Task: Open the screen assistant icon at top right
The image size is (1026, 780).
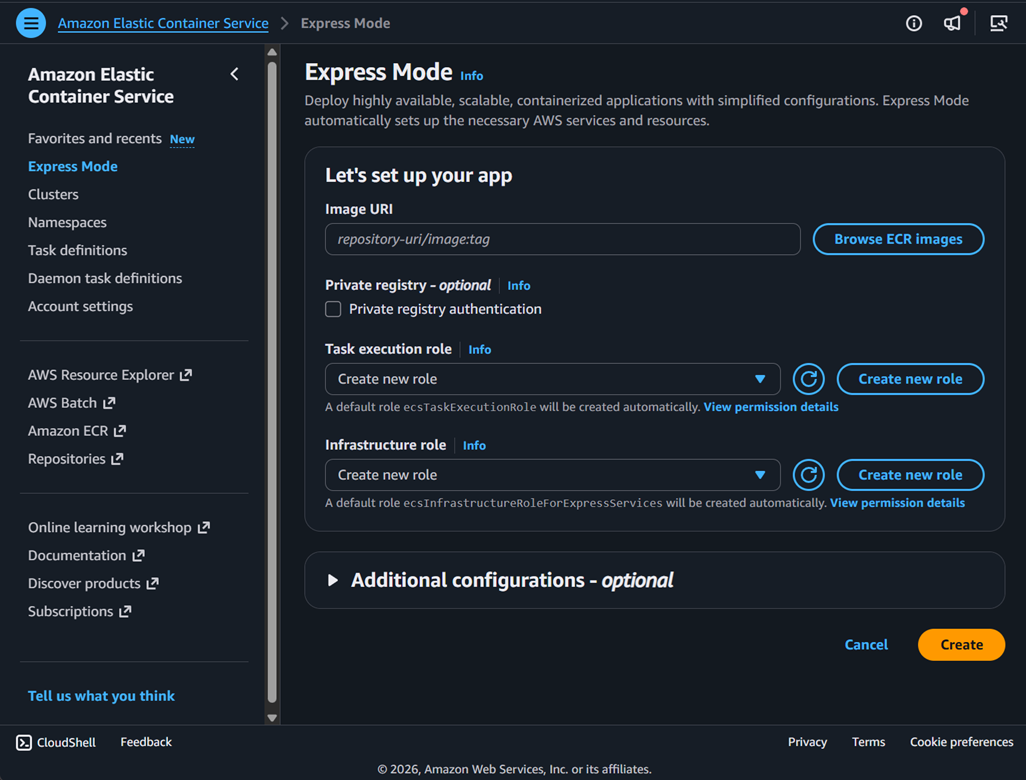Action: (x=998, y=24)
